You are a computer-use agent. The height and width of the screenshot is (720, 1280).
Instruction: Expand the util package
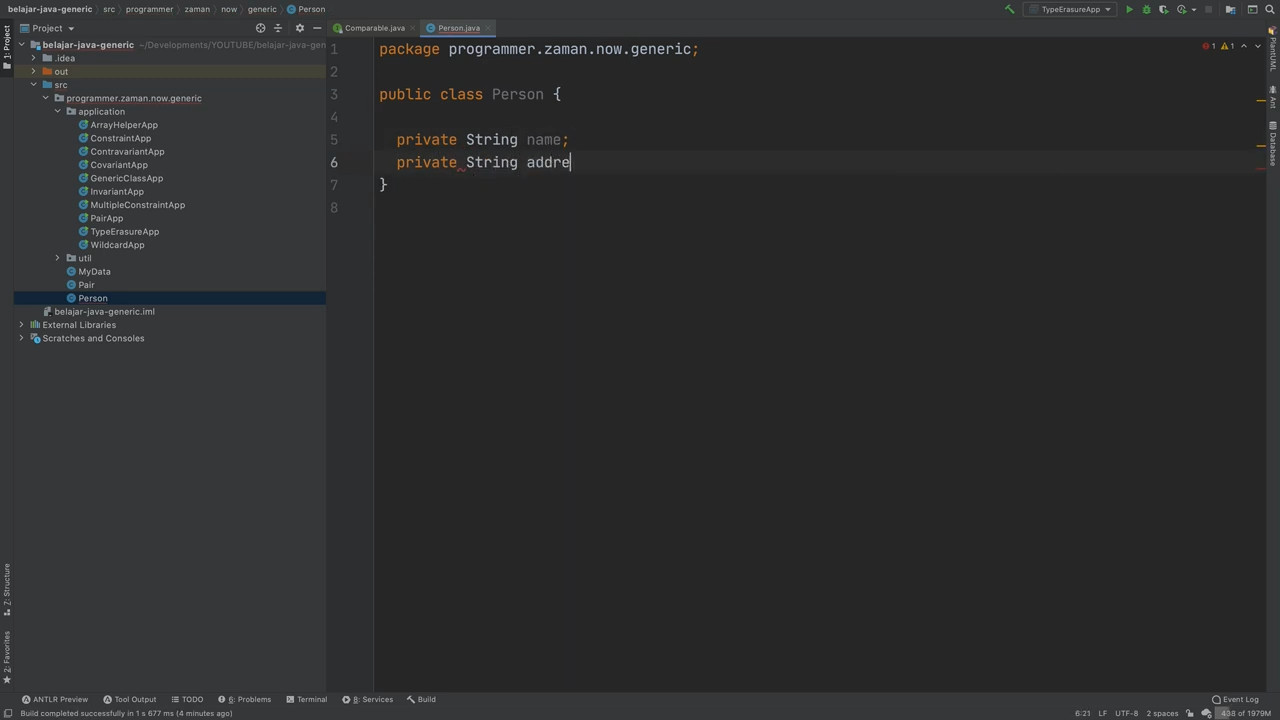tap(57, 258)
